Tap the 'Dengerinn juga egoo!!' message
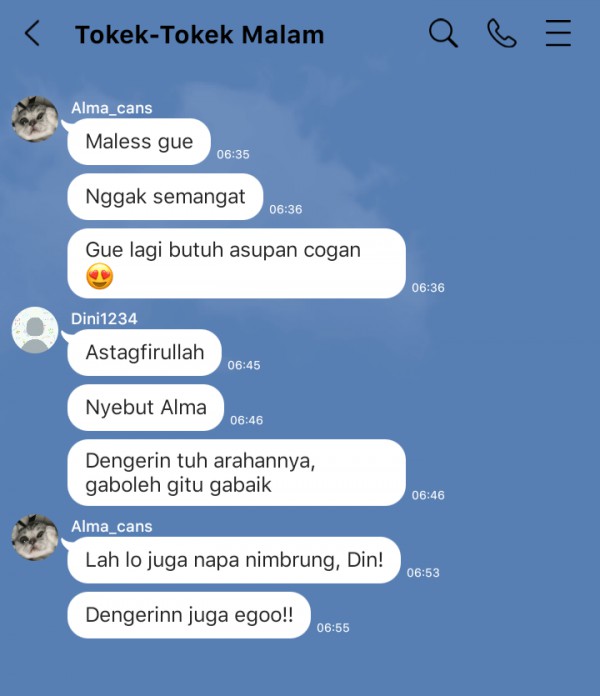Image resolution: width=600 pixels, height=696 pixels. [x=189, y=615]
